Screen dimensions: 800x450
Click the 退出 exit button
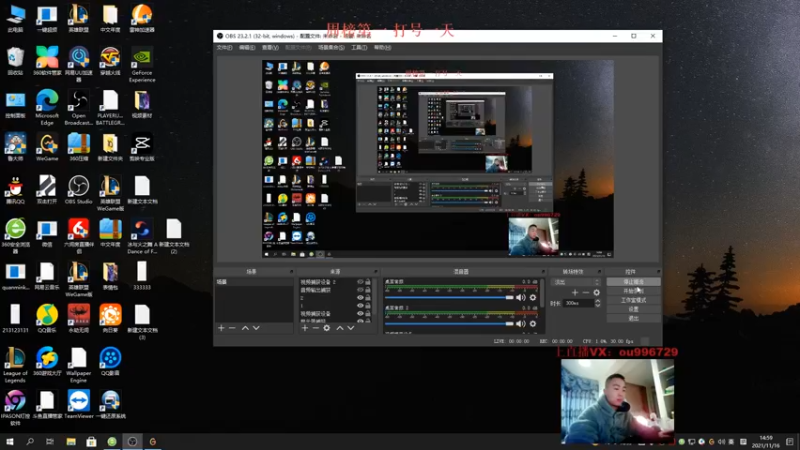[633, 318]
